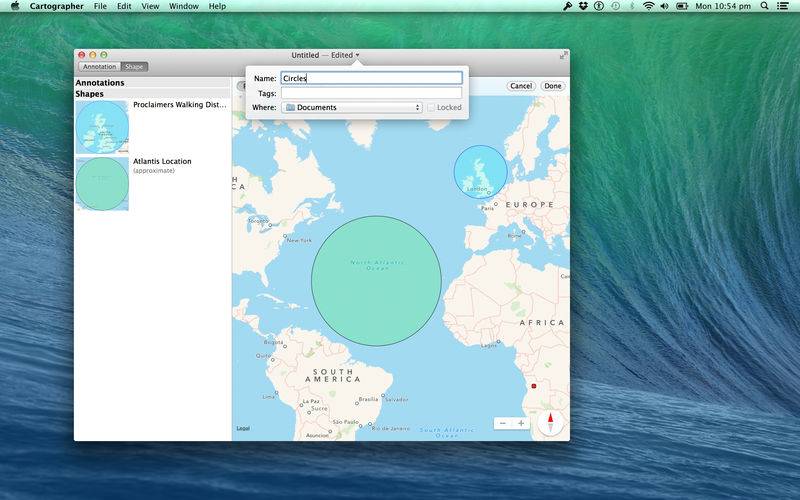Viewport: 800px width, 500px height.
Task: Click the red pin in Africa
Action: [534, 386]
